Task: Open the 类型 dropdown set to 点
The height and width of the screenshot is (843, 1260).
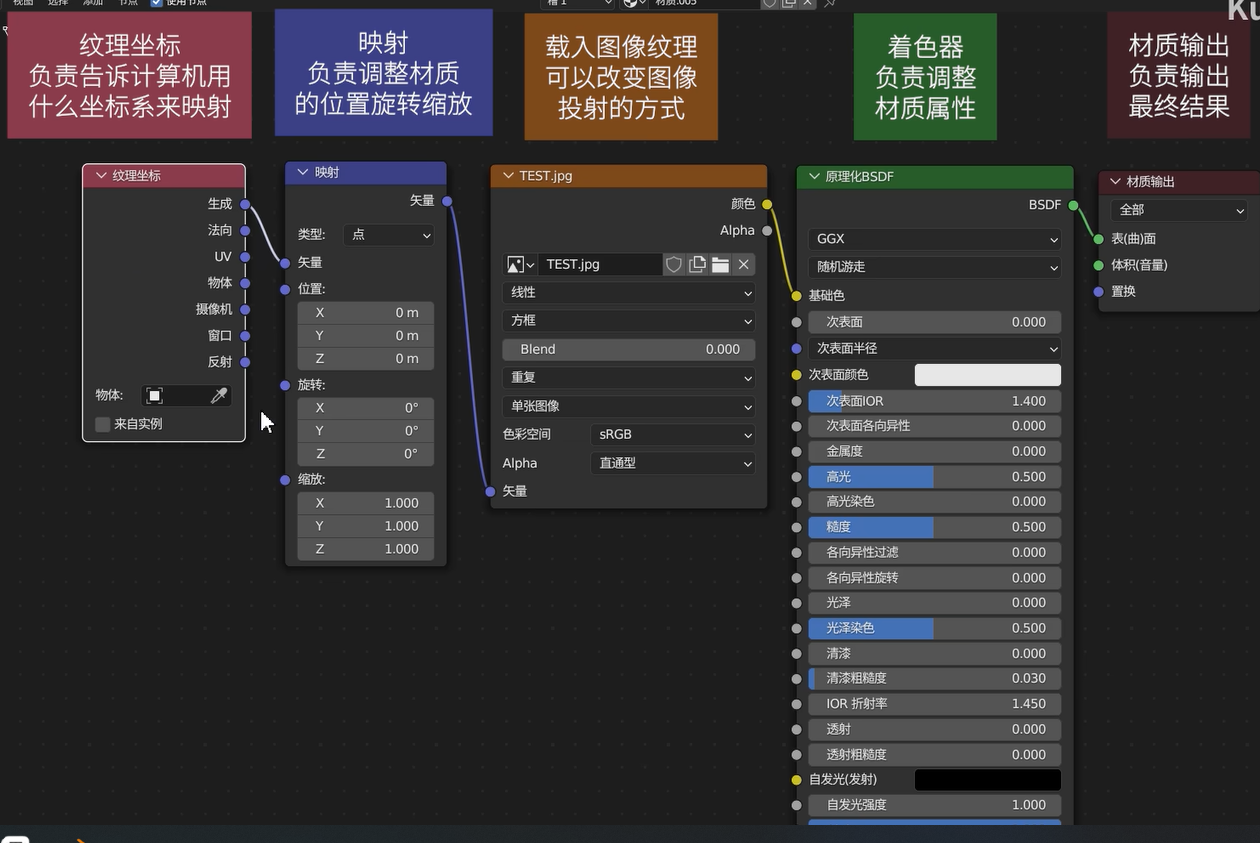Action: click(388, 235)
